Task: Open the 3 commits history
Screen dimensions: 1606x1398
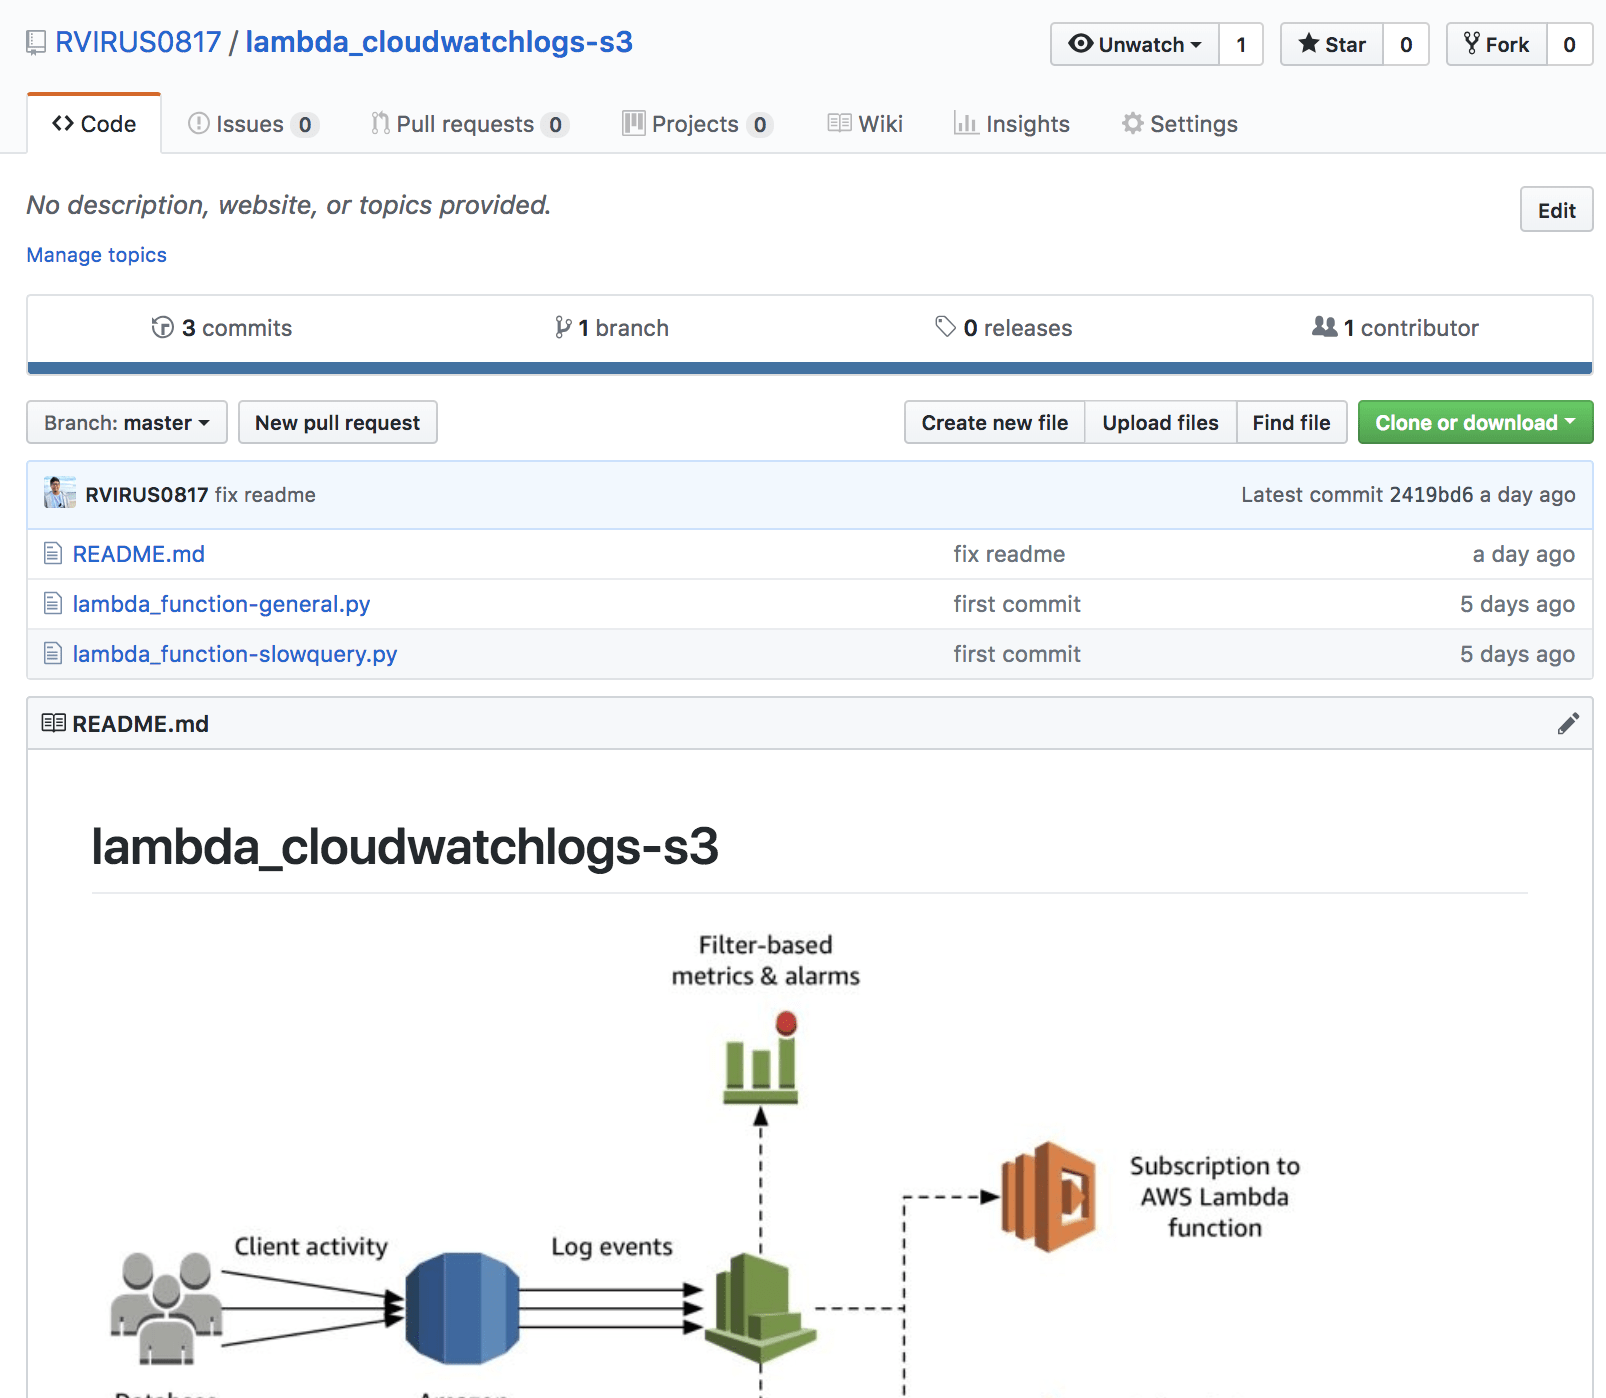Action: tap(222, 328)
